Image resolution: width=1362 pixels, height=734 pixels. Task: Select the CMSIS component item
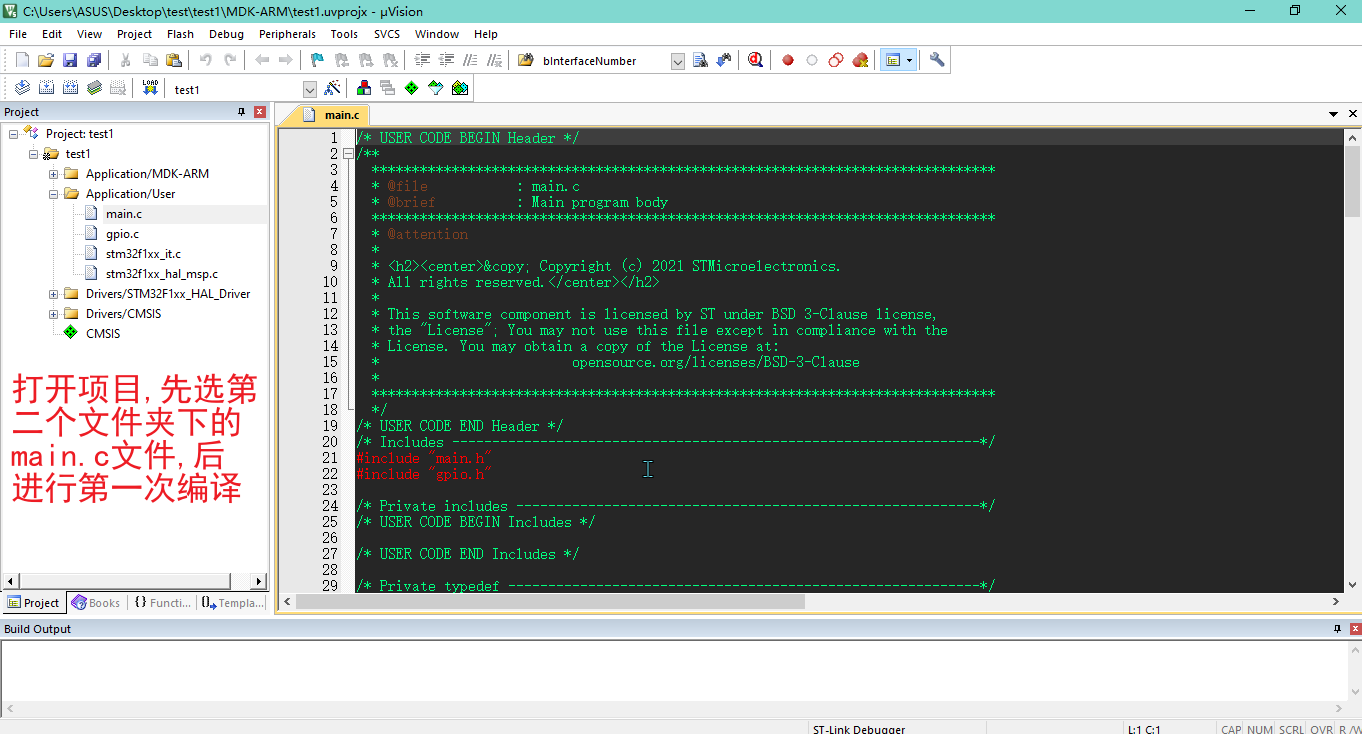click(x=103, y=334)
